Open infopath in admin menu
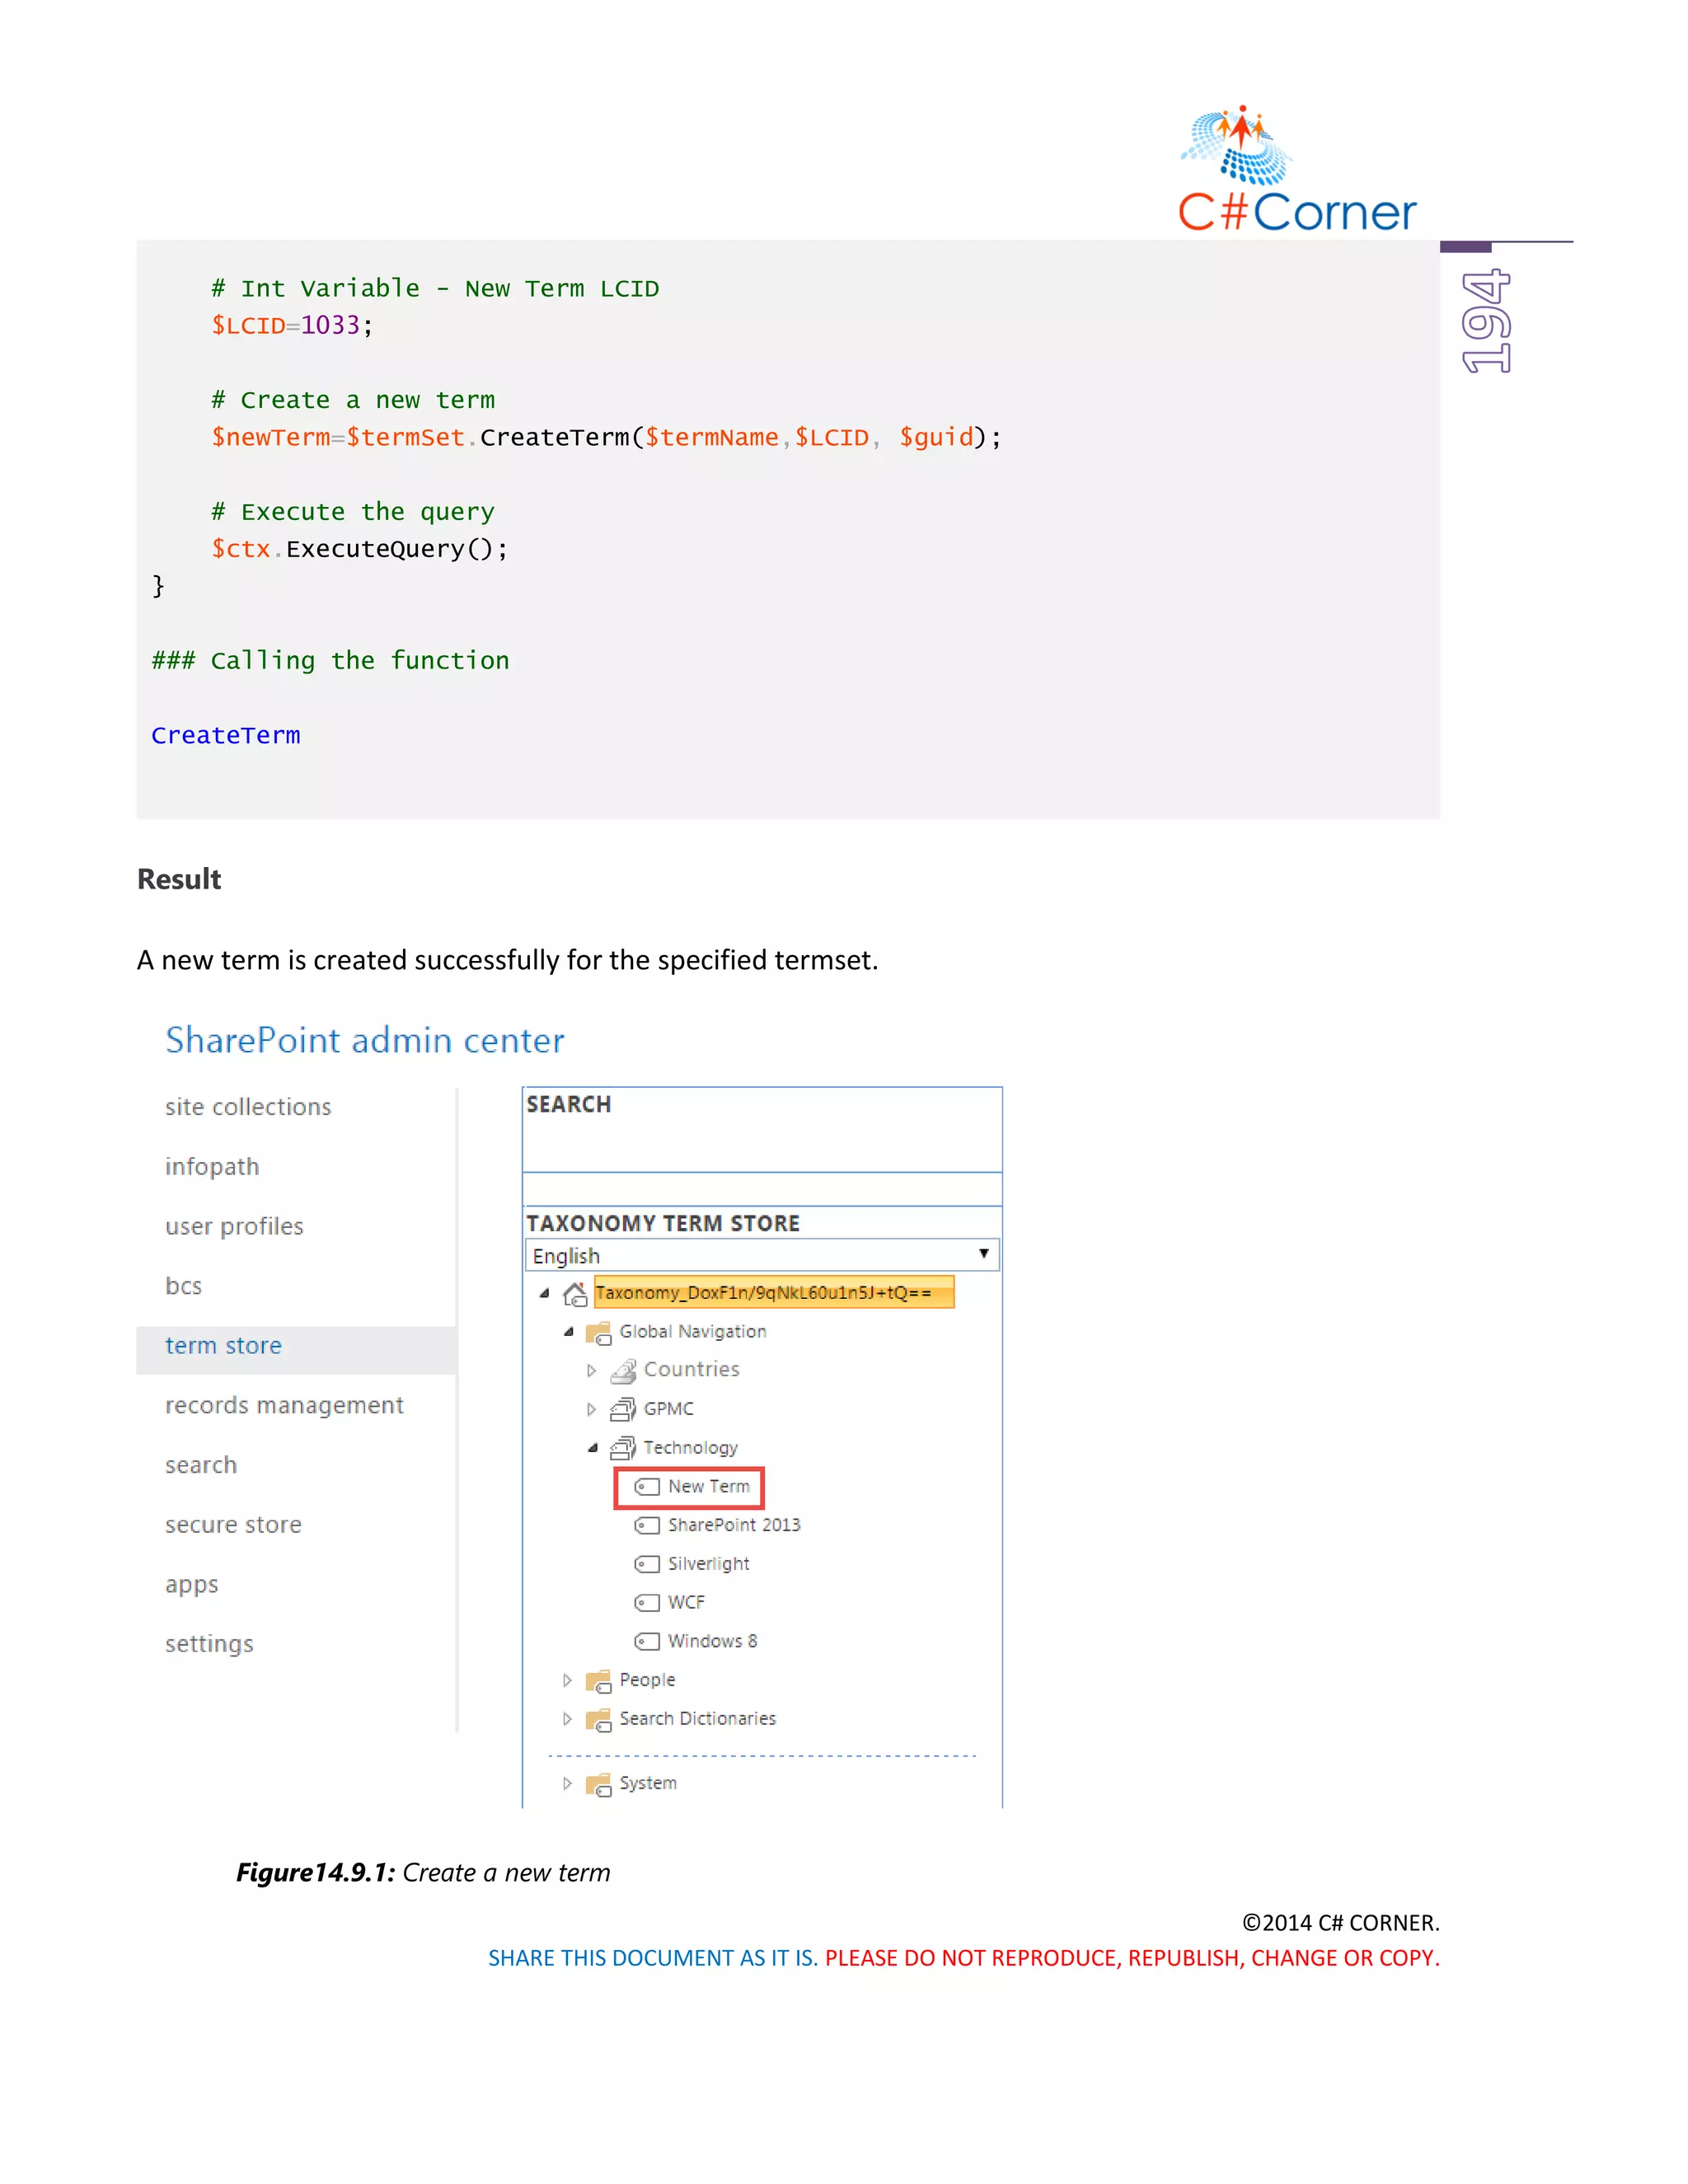1688x2184 pixels. [212, 1167]
